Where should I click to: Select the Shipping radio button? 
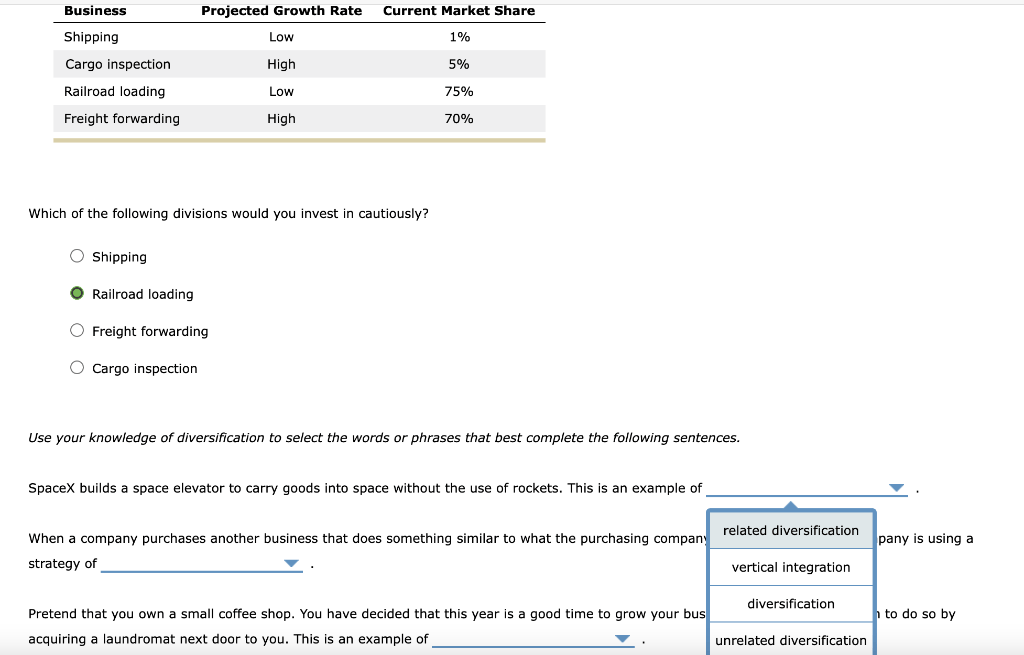point(77,256)
